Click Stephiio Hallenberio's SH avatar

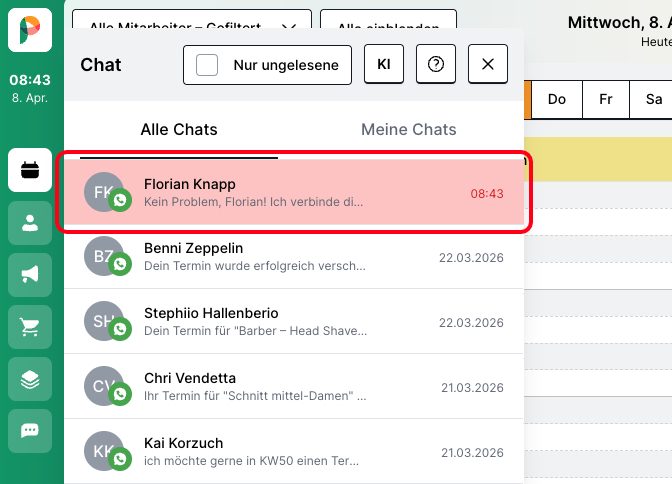tap(104, 321)
